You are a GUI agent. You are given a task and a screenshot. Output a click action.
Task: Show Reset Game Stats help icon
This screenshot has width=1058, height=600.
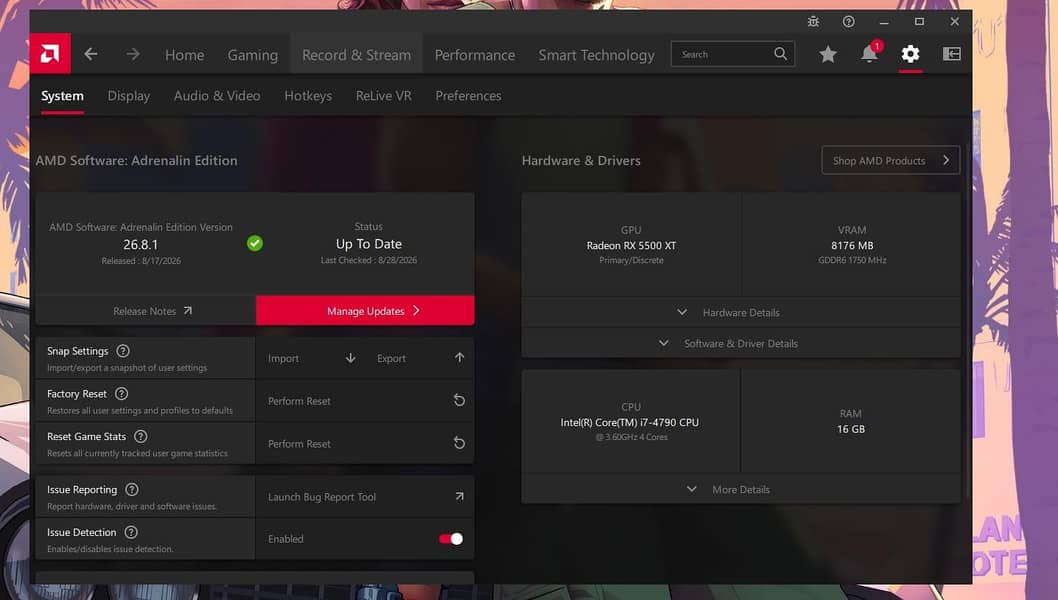click(140, 437)
